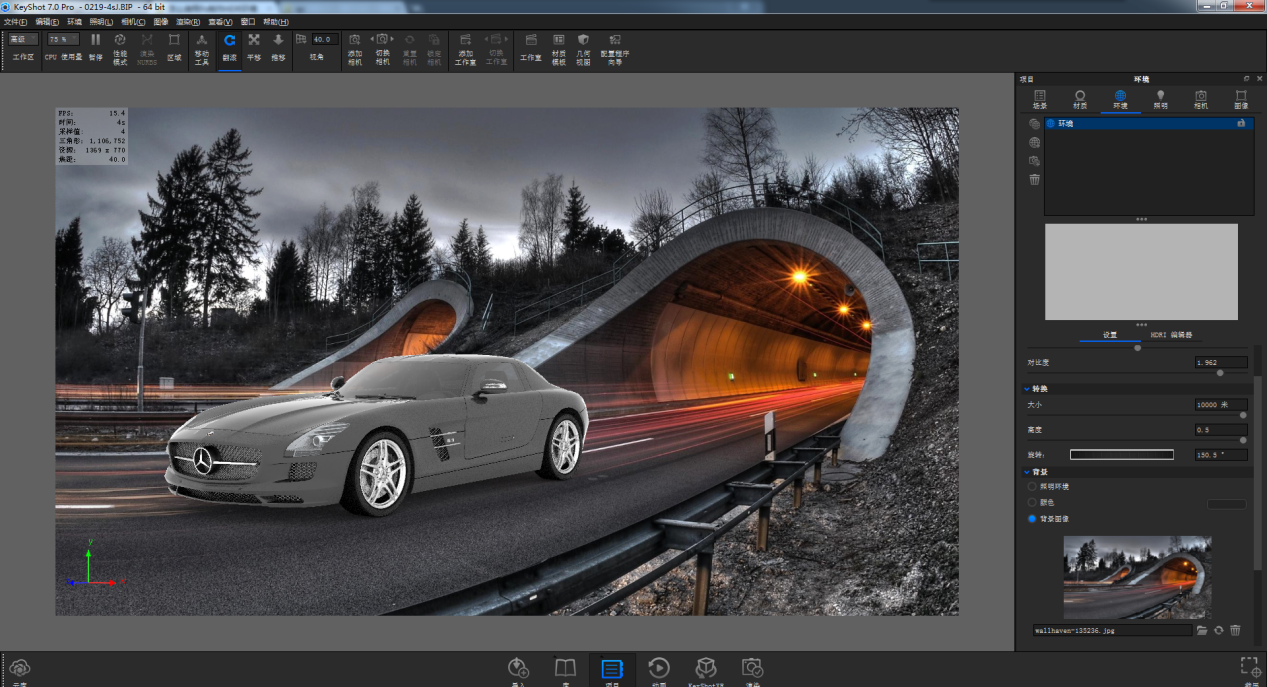Collapse the 转换 section
Image resolution: width=1267 pixels, height=687 pixels.
point(1026,389)
